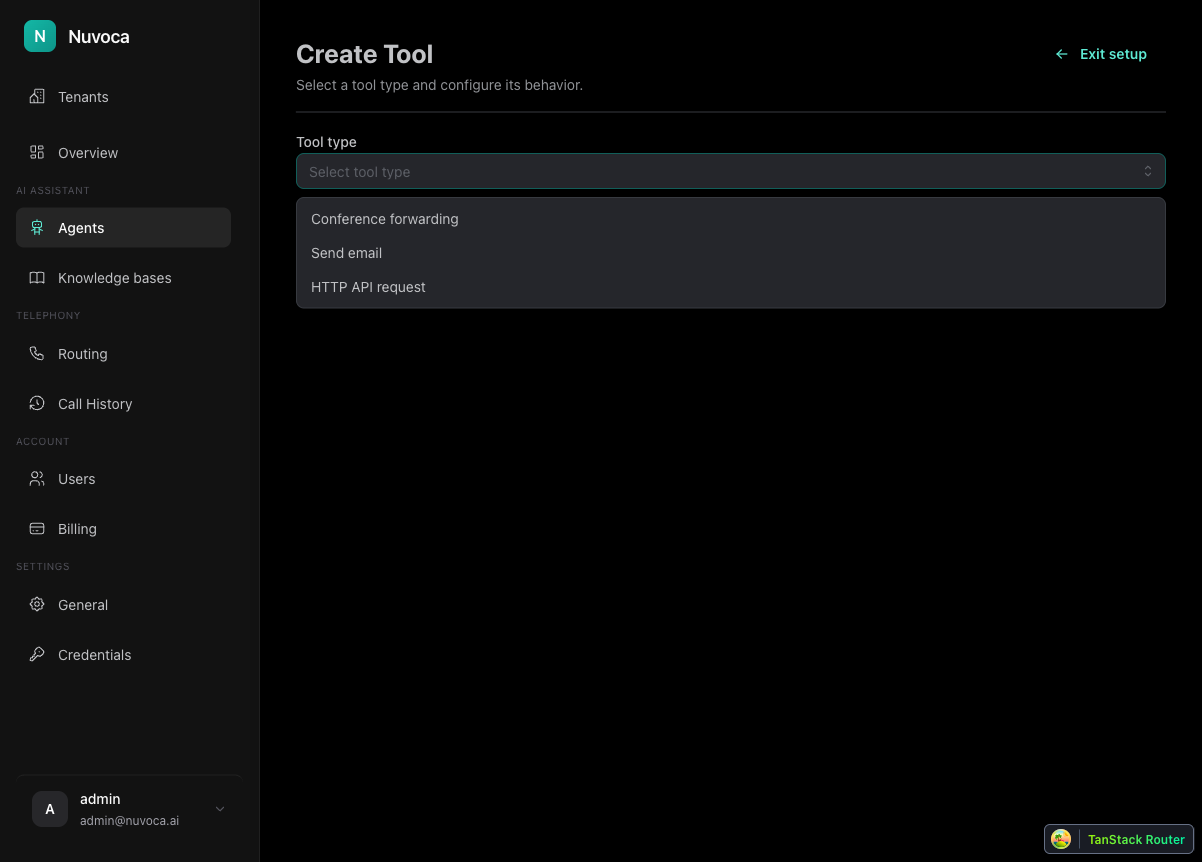
Task: Click the TanStack Router button
Action: coord(1119,840)
